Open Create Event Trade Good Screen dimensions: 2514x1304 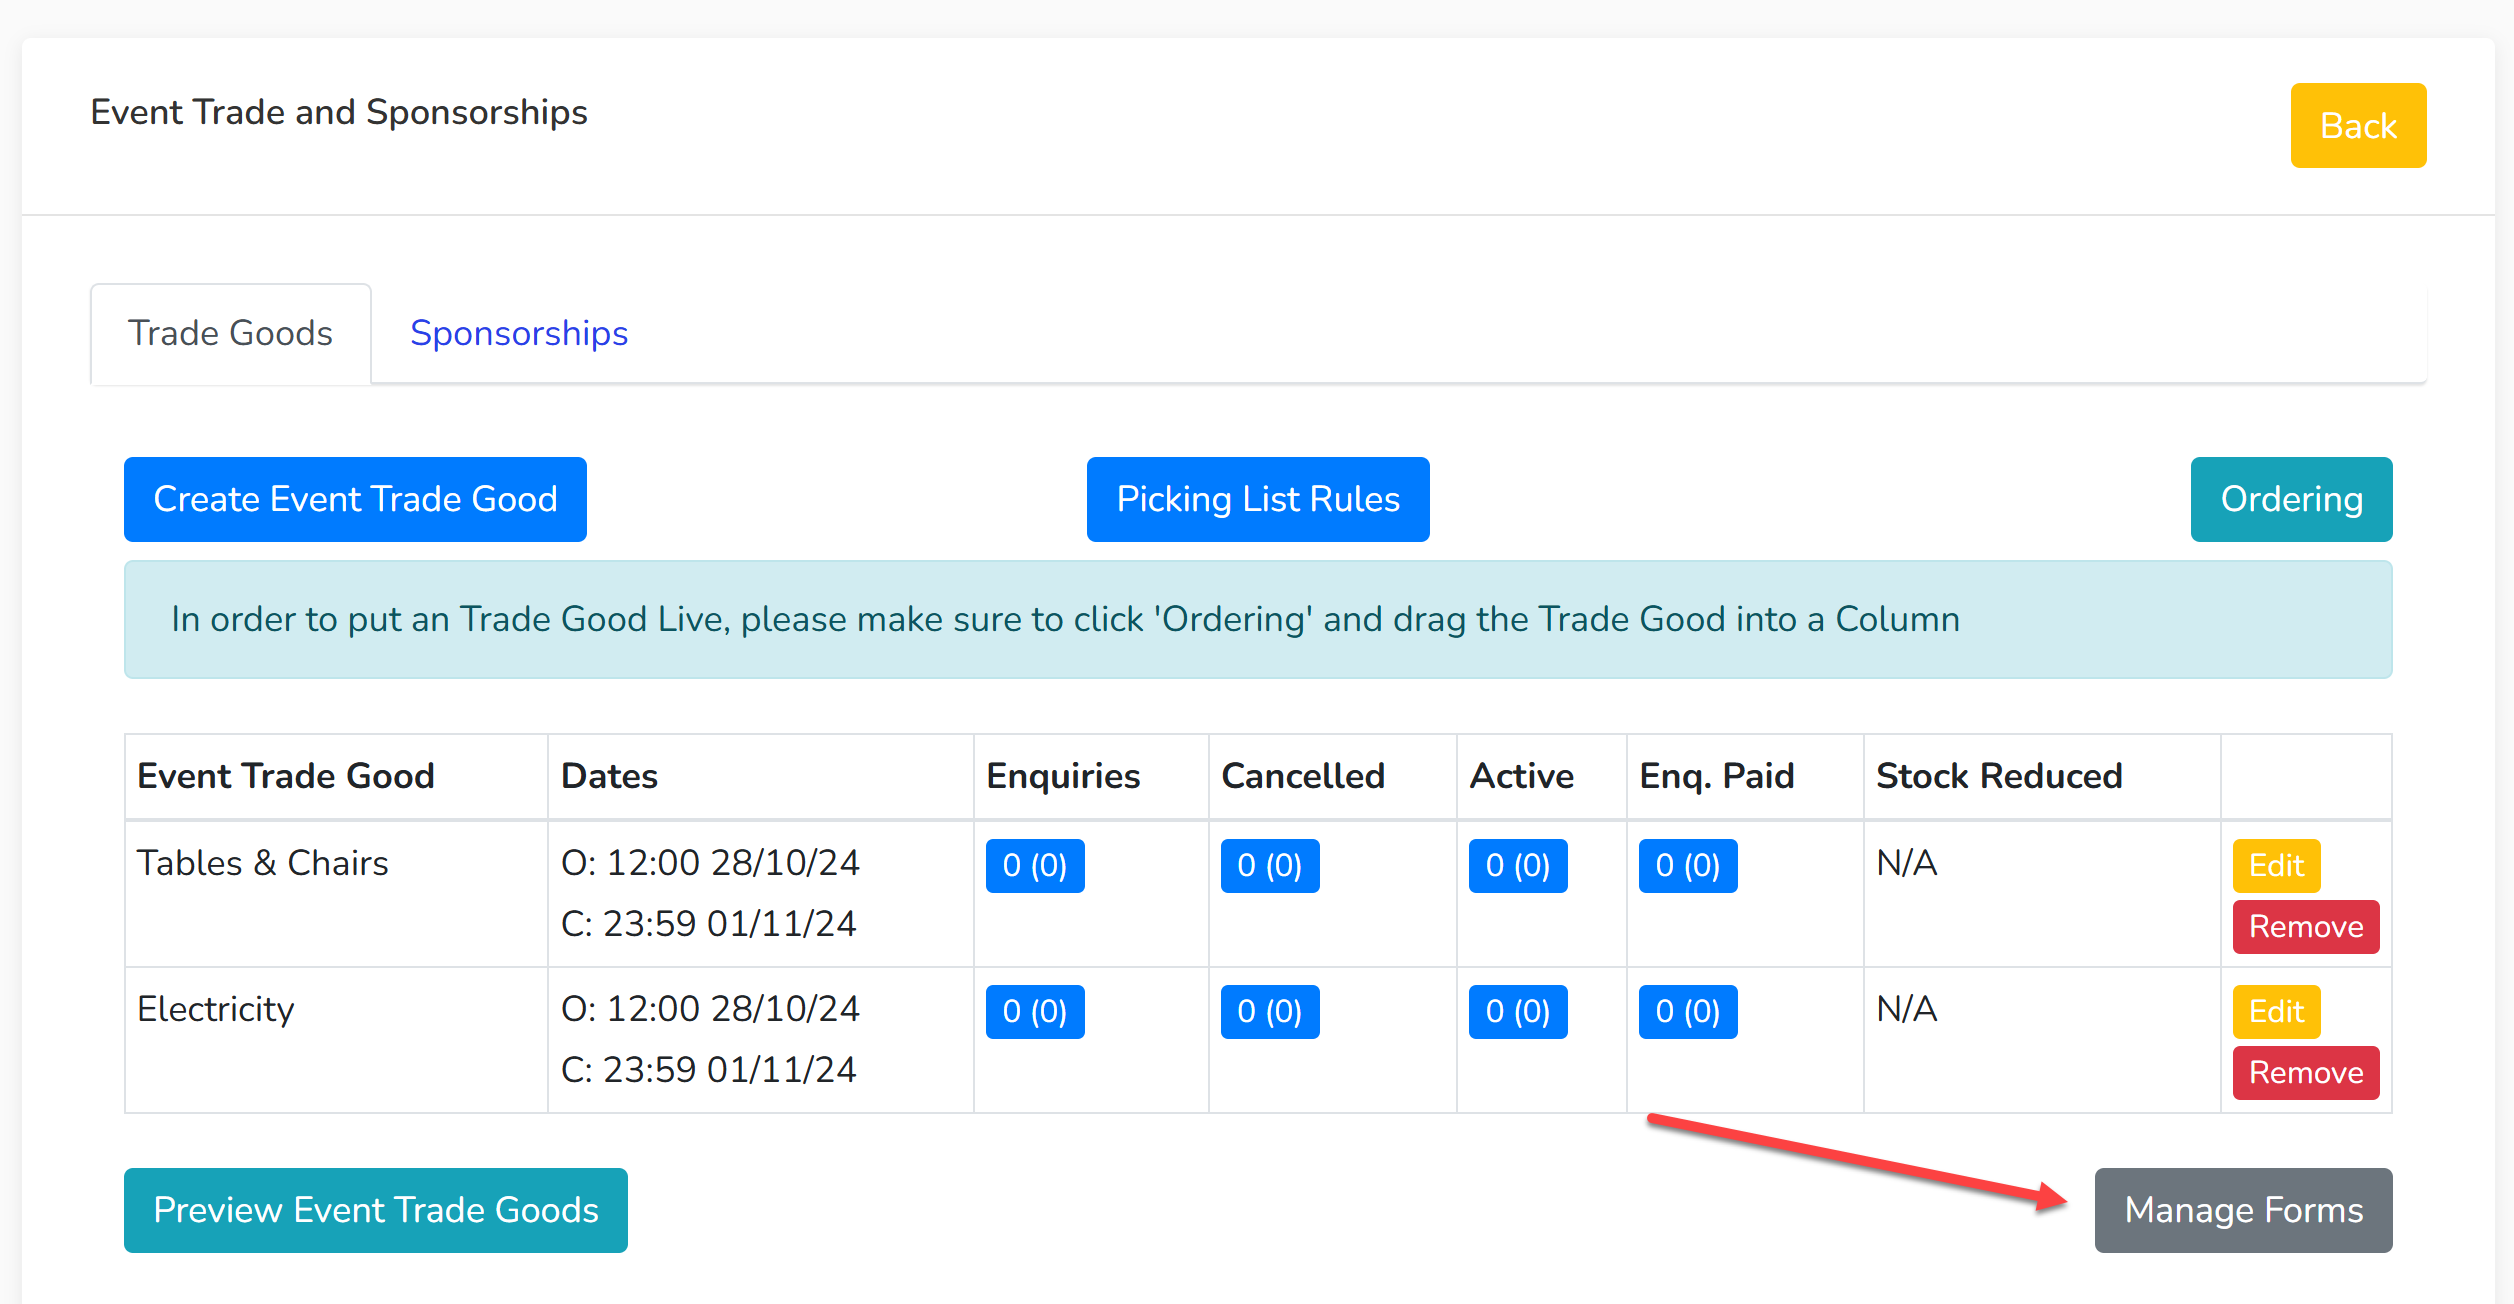(355, 499)
